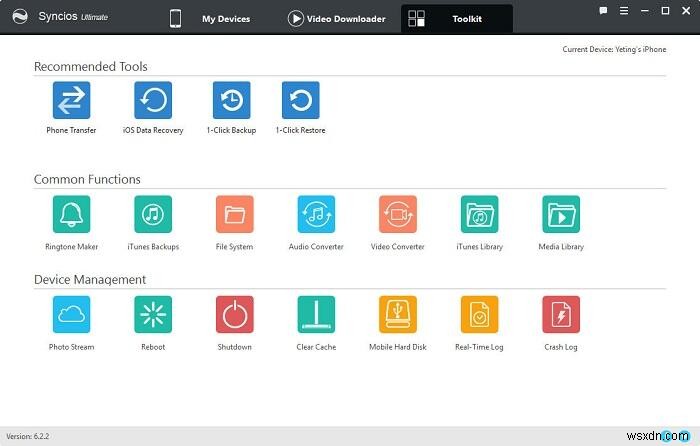Launch the Audio Converter icon
700x446 pixels.
point(316,214)
